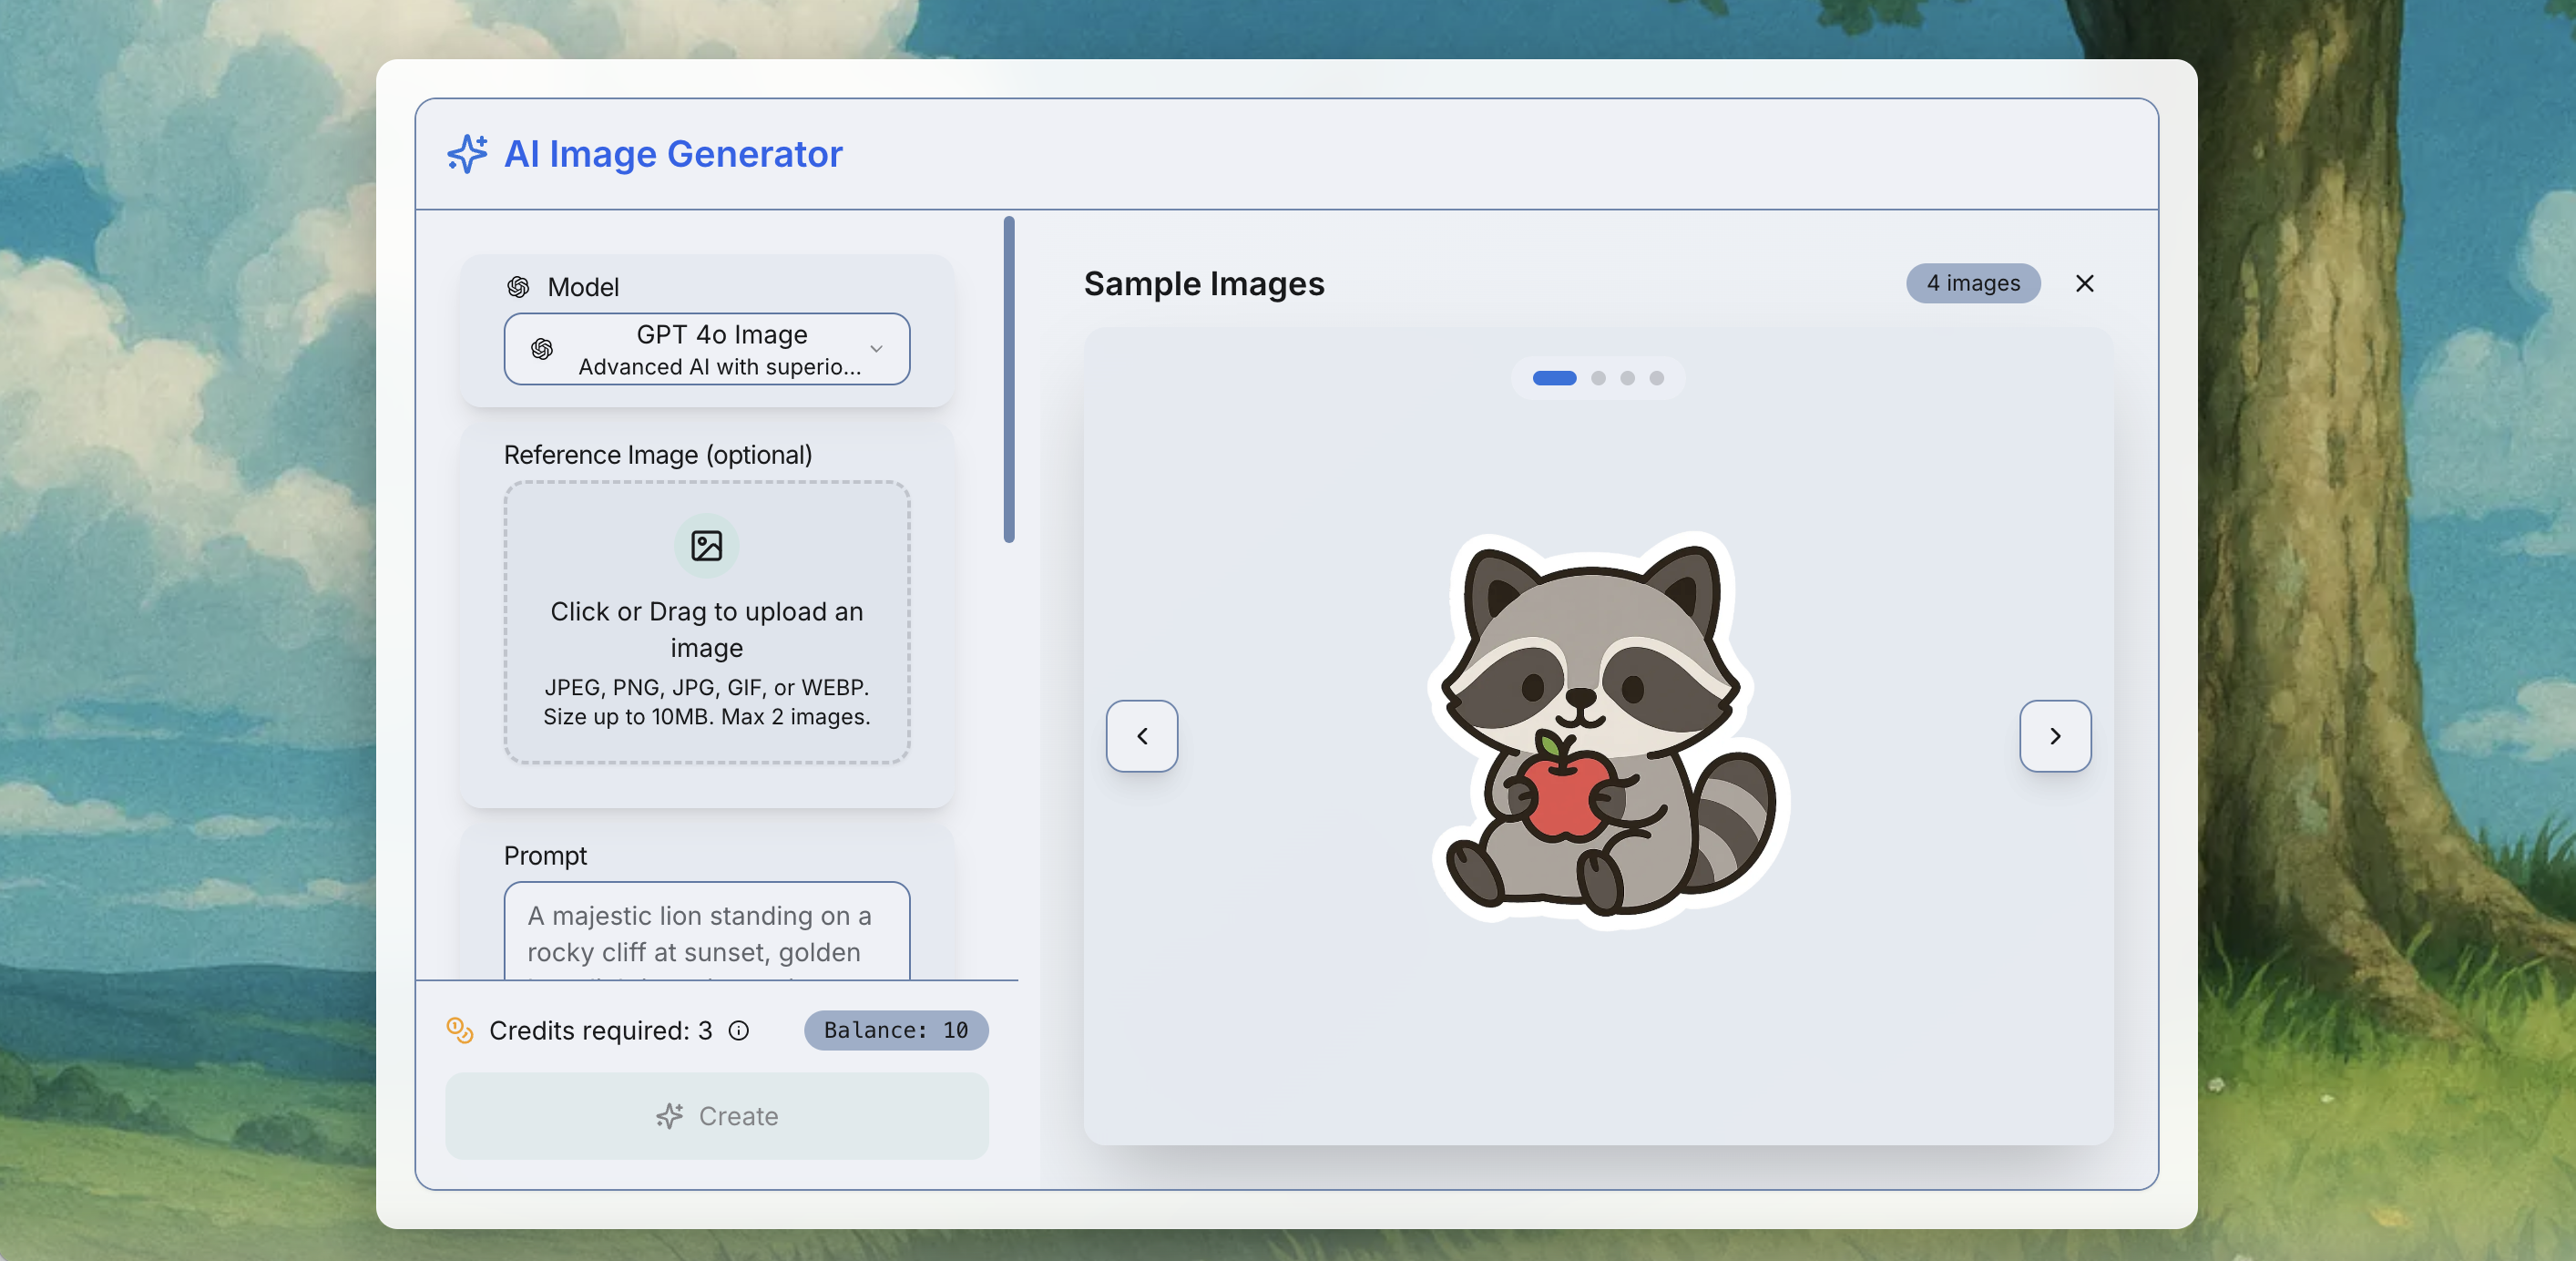
Task: Click the OpenAI icon inside the model selector
Action: [542, 350]
